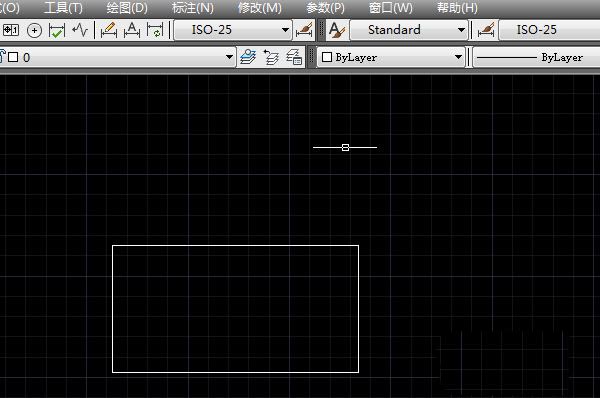Screen dimensions: 600x398
Task: Open the 参数(P) menu
Action: [325, 8]
